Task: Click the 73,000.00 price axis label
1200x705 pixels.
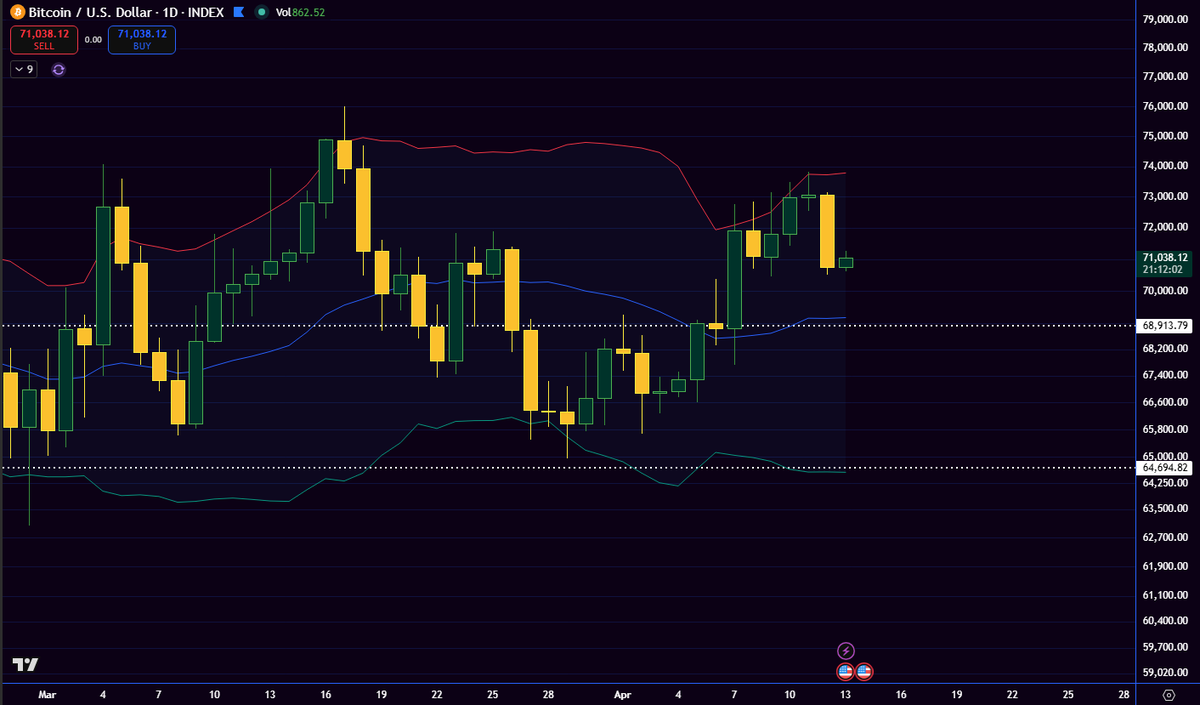Action: pyautogui.click(x=1165, y=196)
